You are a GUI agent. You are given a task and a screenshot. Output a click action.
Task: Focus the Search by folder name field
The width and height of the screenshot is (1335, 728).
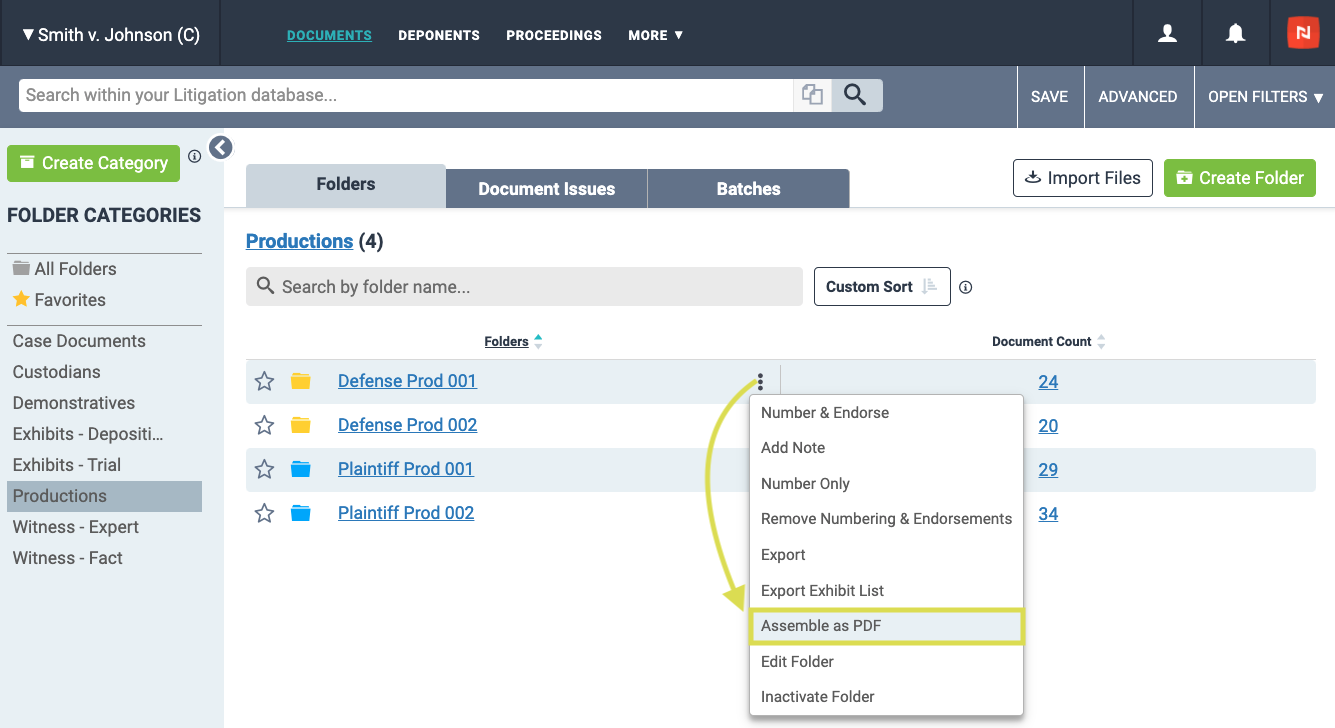524,286
